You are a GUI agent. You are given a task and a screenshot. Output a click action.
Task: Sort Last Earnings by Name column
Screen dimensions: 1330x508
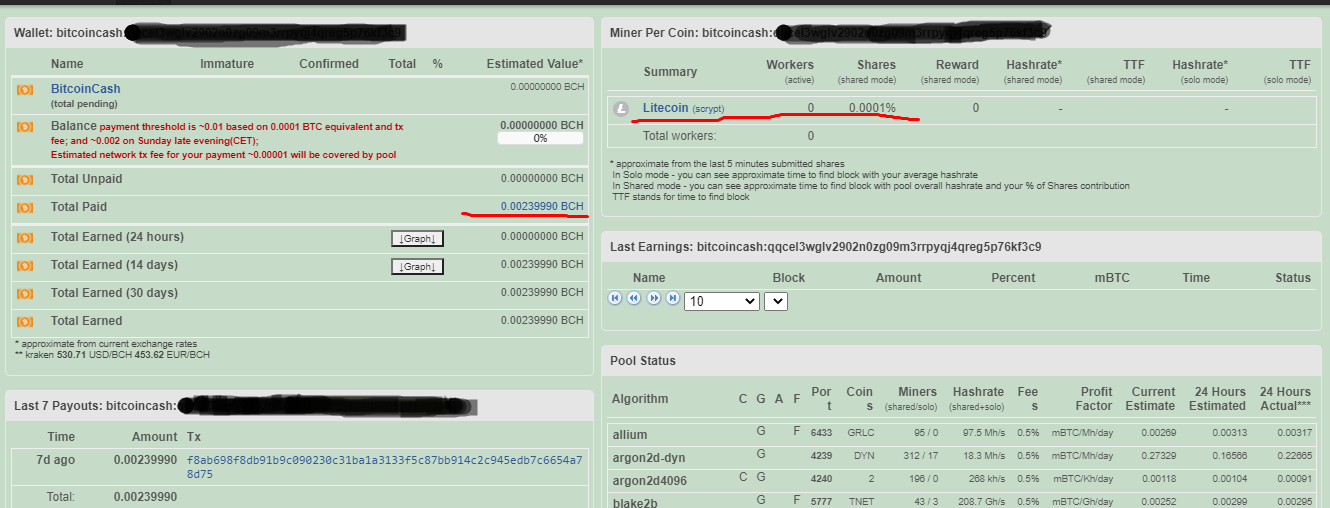pos(649,278)
